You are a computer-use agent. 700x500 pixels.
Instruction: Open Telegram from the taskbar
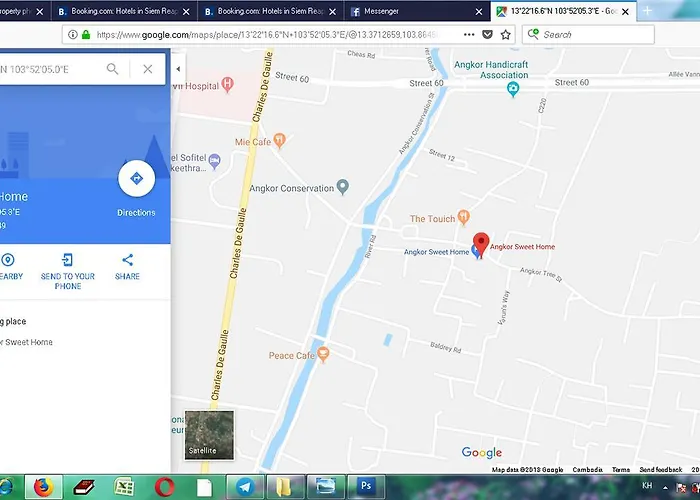[x=245, y=487]
